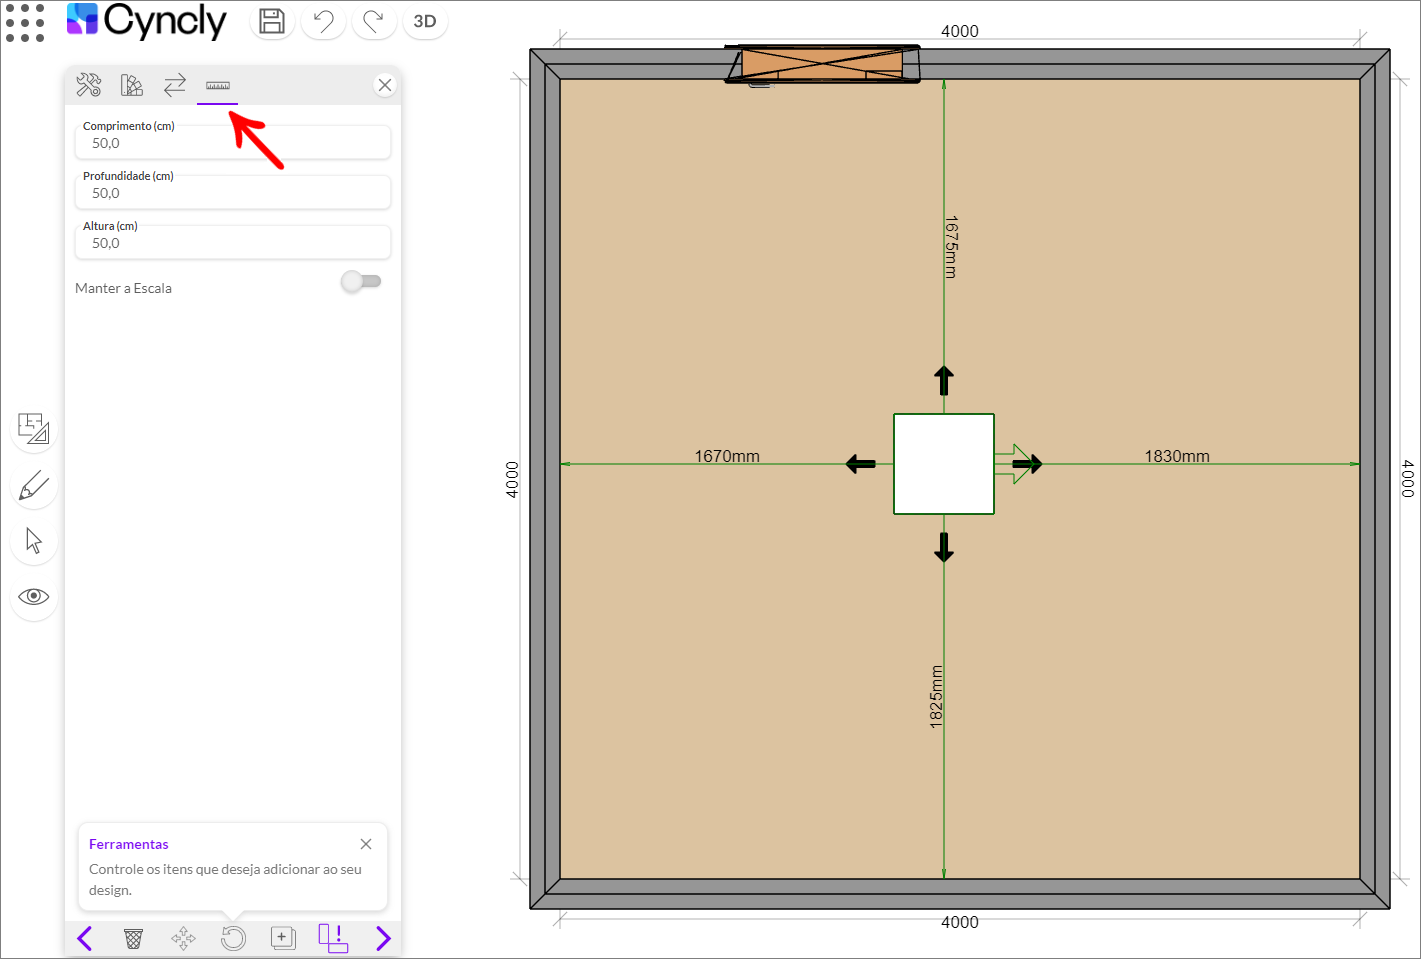The image size is (1421, 959).
Task: Nudge item left with the left arrow
Action: pos(861,464)
